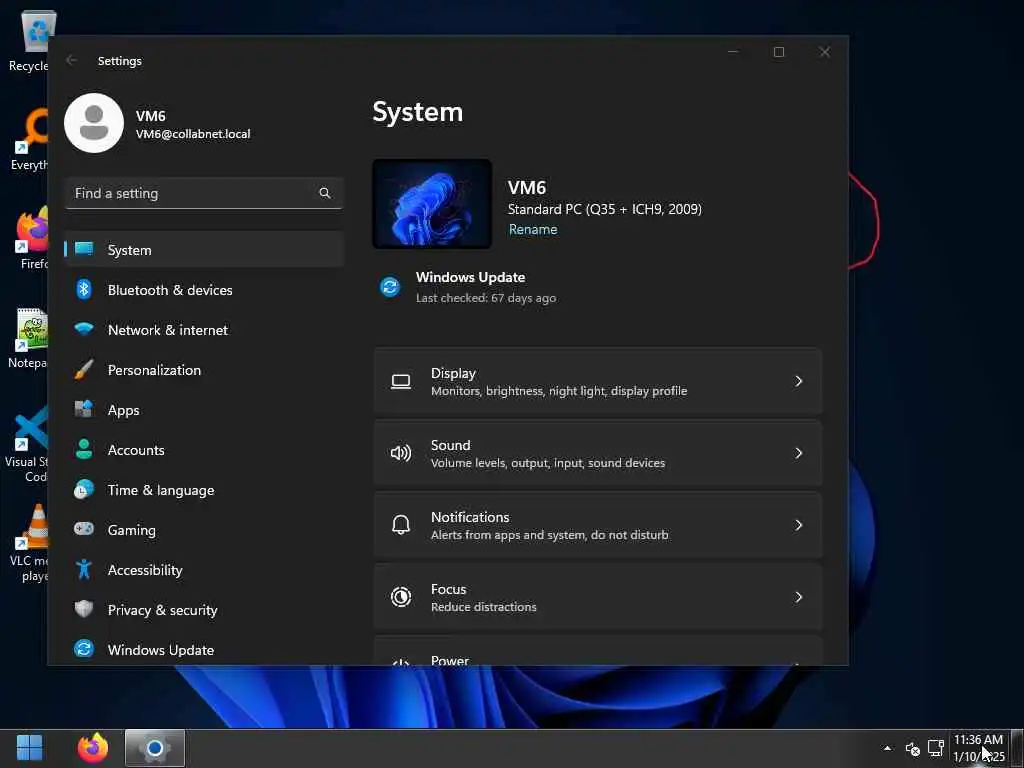This screenshot has height=768, width=1024.
Task: Click the Display laptop icon
Action: 401,381
